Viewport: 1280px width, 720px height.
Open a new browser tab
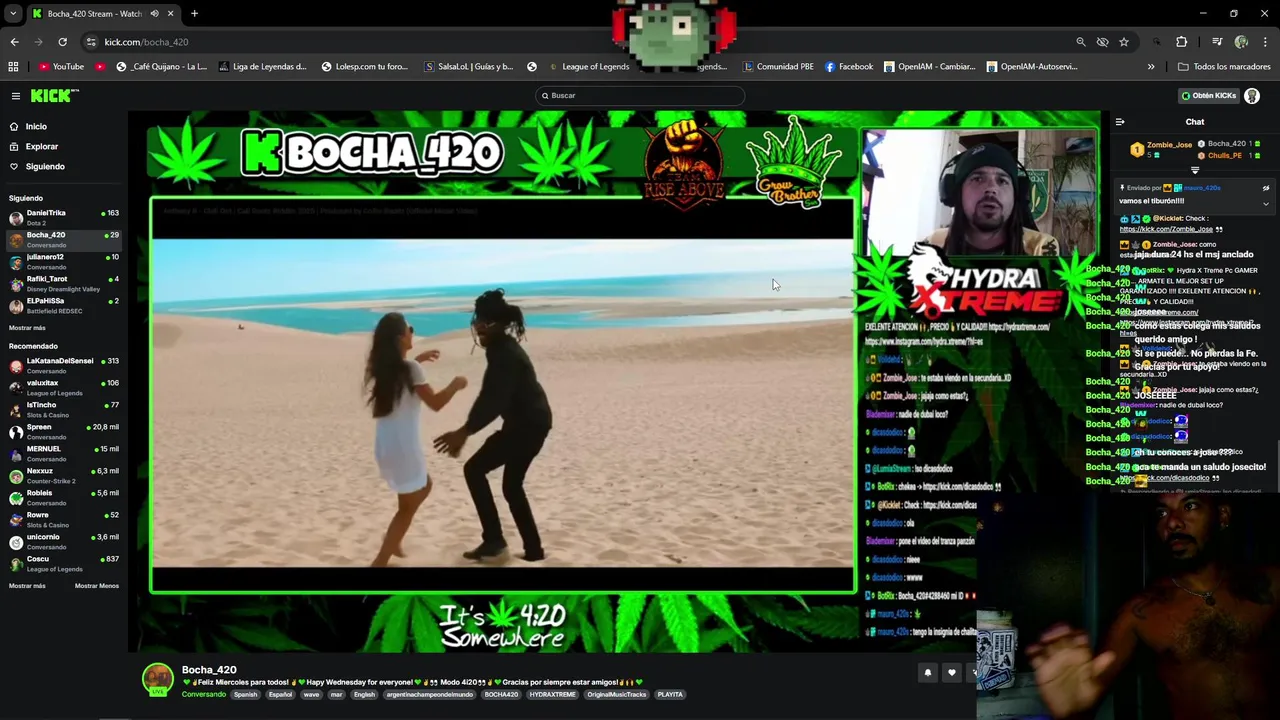[x=194, y=14]
